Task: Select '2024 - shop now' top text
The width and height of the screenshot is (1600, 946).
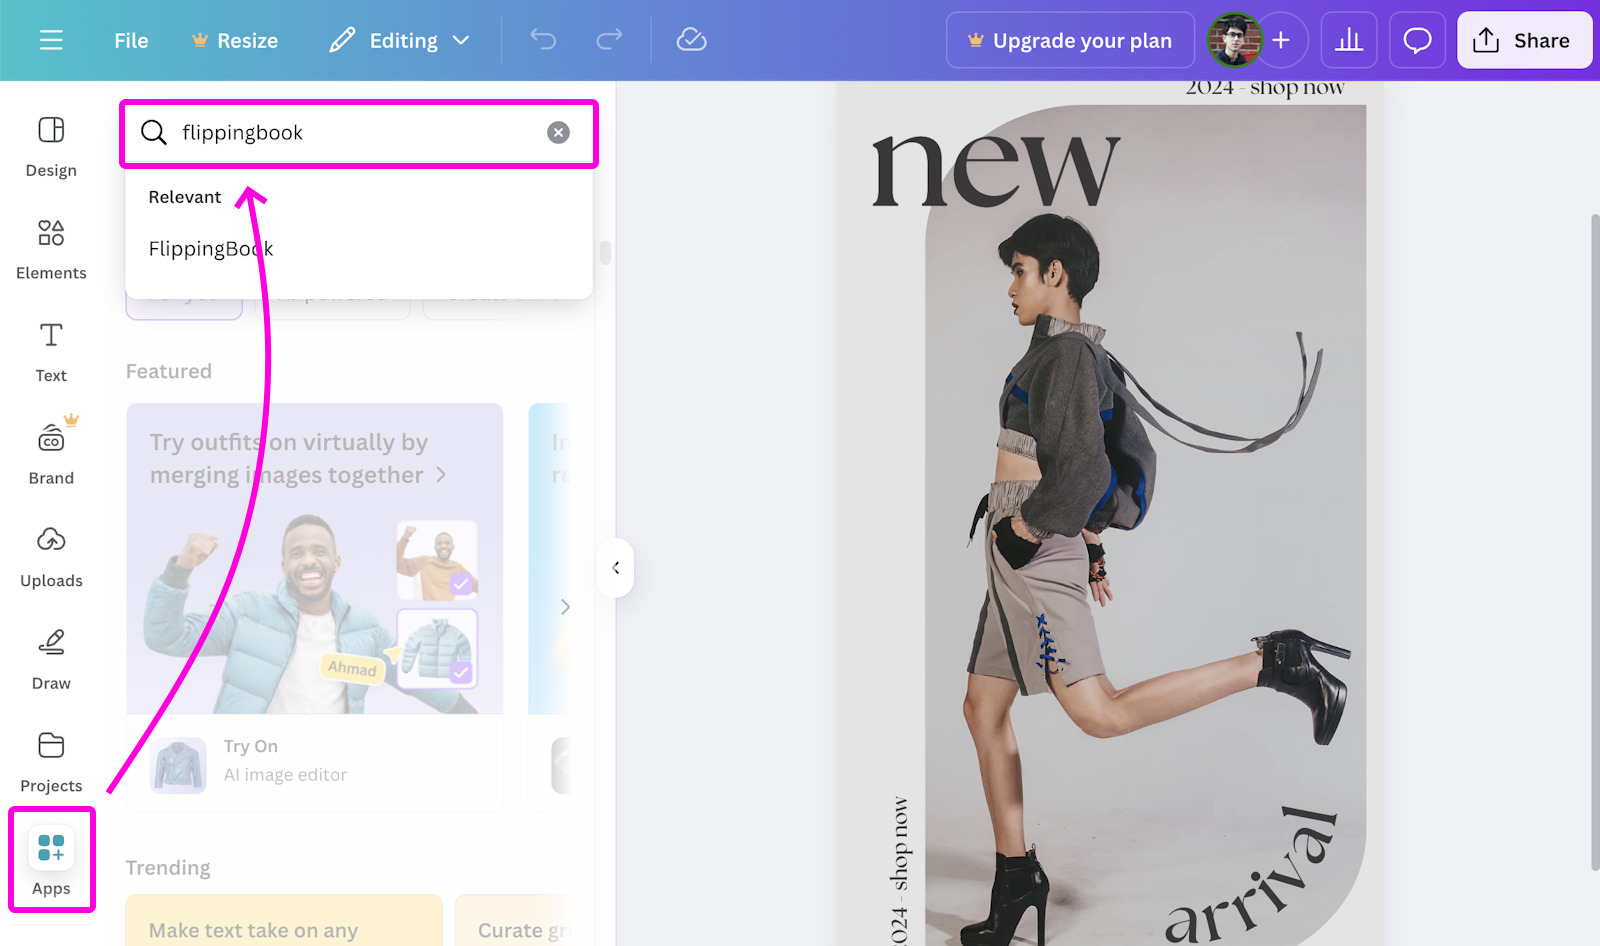Action: (x=1265, y=88)
